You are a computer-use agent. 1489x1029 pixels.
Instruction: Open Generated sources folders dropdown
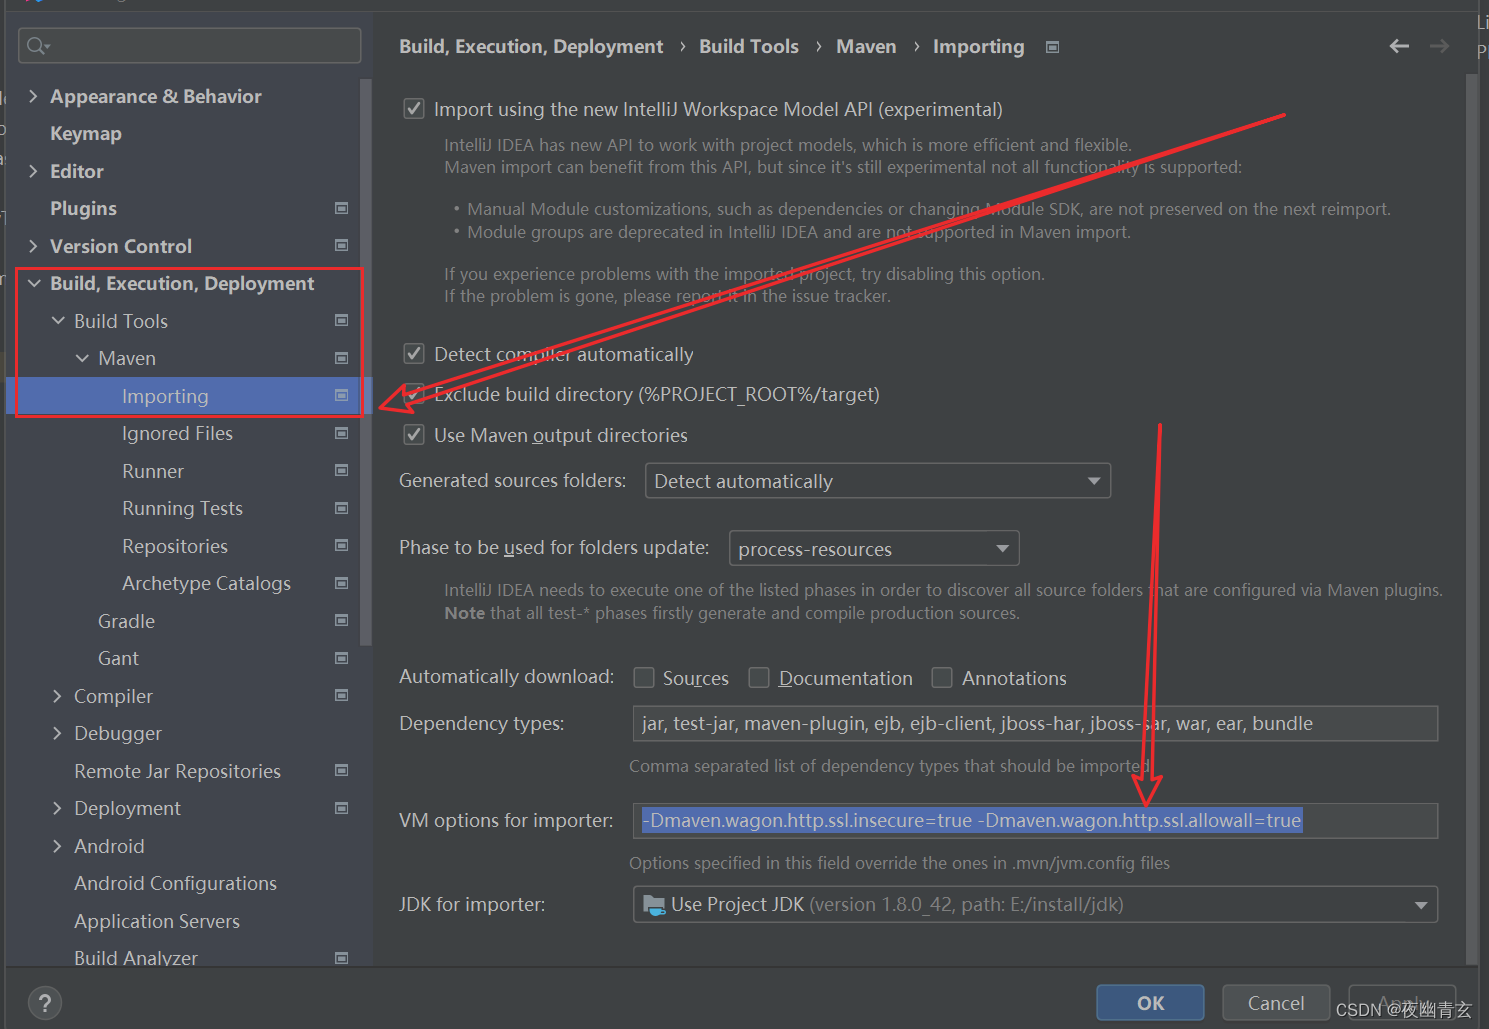pos(878,481)
